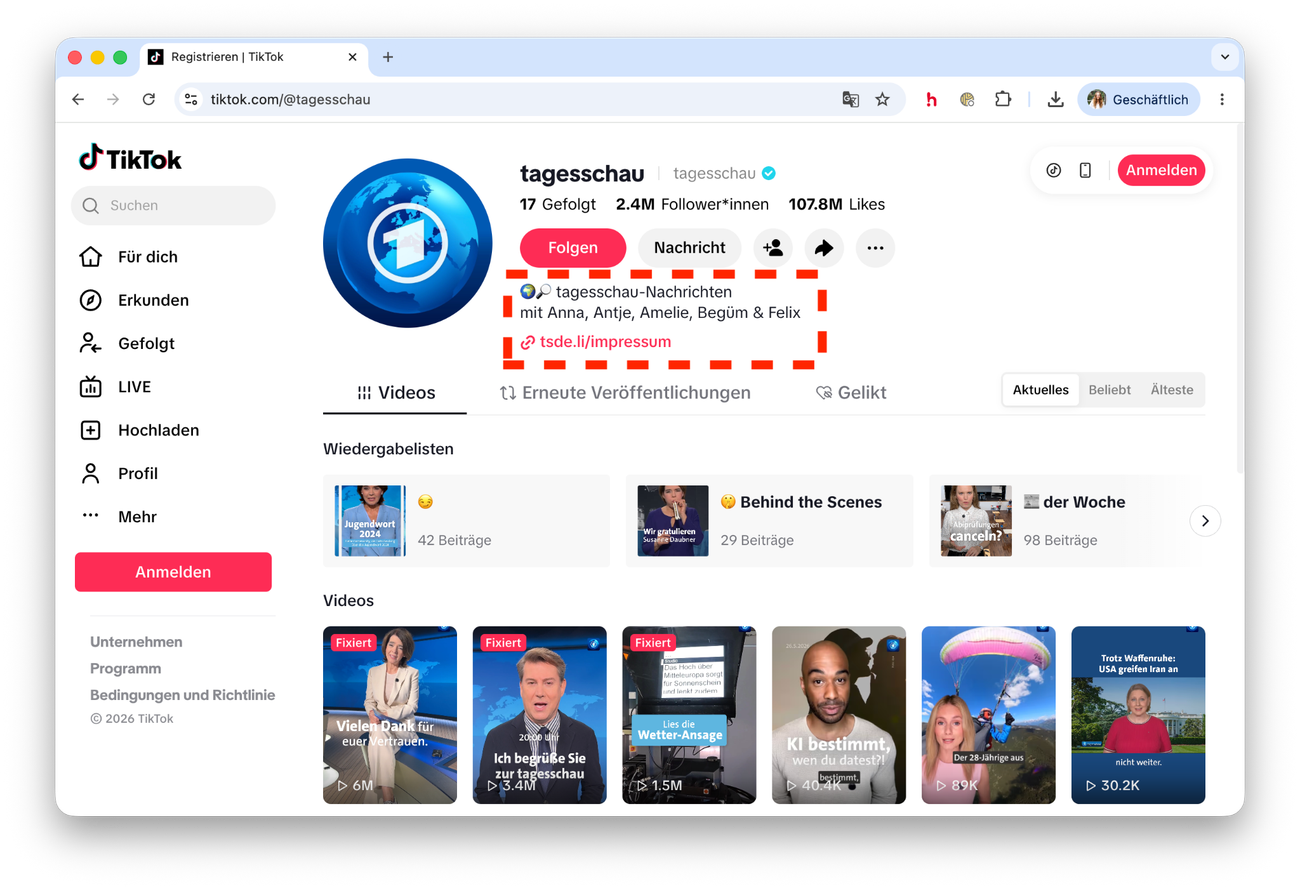Click the TikTok logo
This screenshot has height=889, width=1300.
coord(130,159)
